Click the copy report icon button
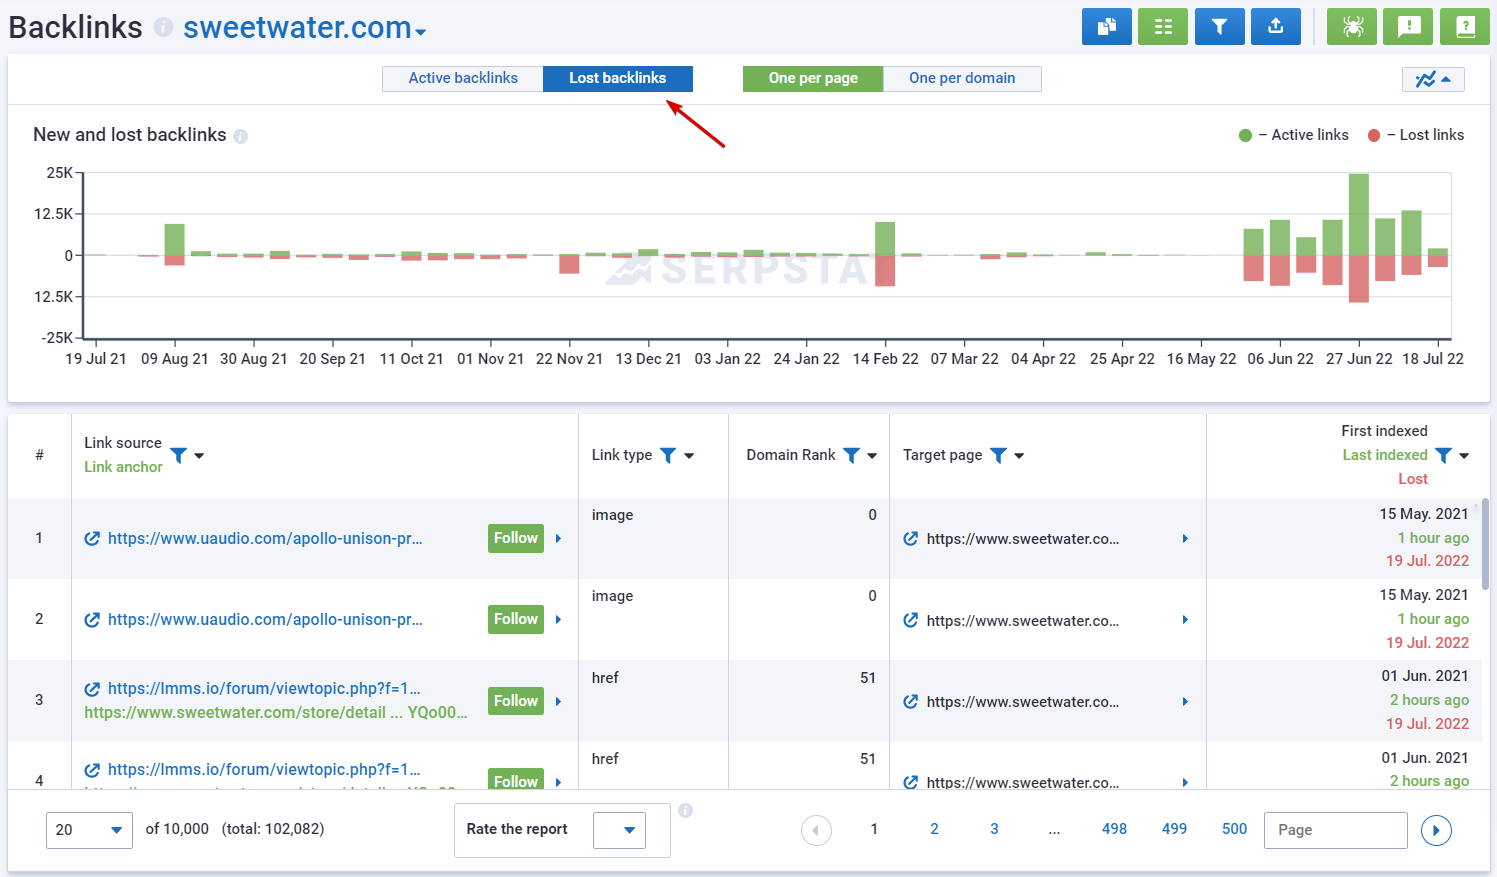 point(1107,27)
